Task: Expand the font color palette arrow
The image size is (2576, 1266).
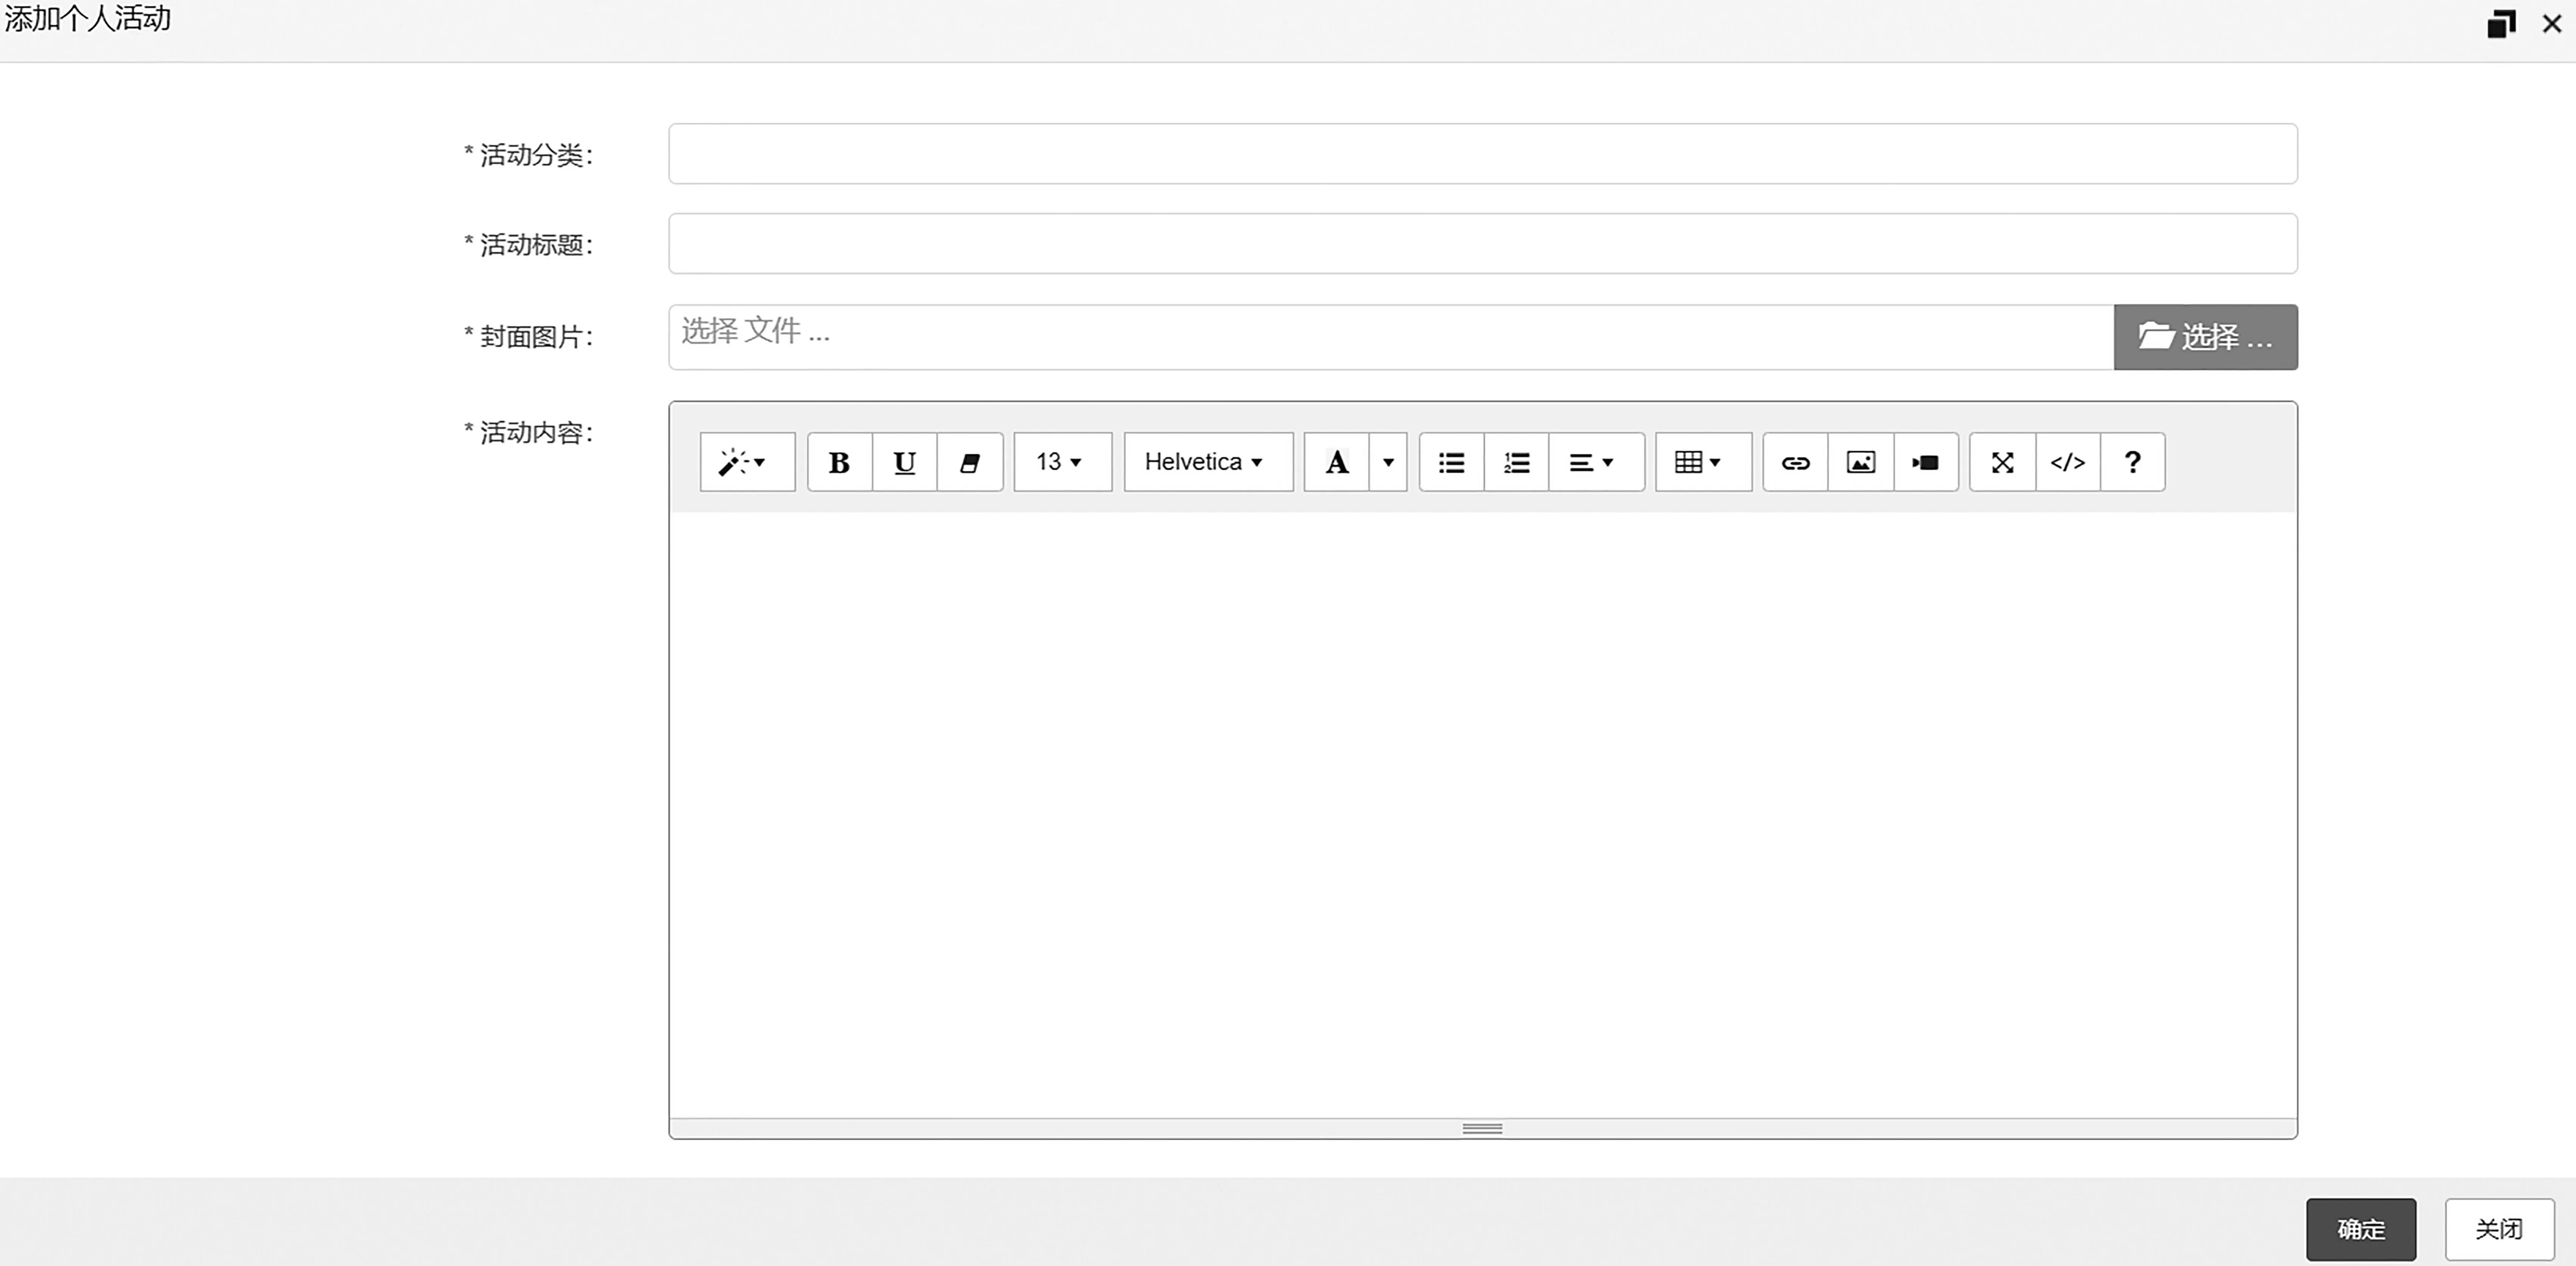Action: click(x=1388, y=462)
